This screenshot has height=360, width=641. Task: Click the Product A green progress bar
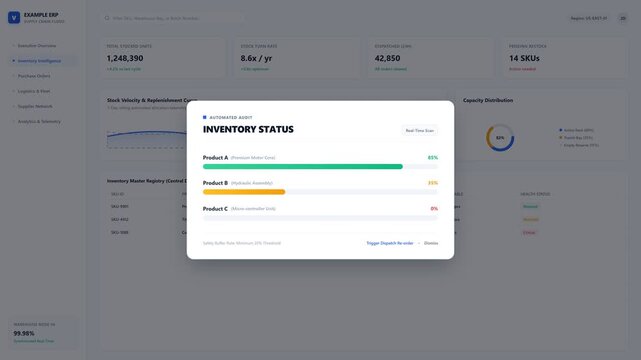tap(303, 167)
